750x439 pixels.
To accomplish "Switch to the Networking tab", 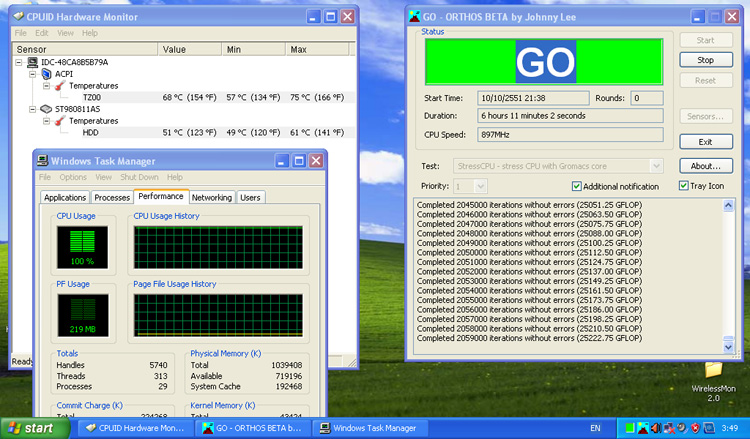I will click(x=211, y=198).
